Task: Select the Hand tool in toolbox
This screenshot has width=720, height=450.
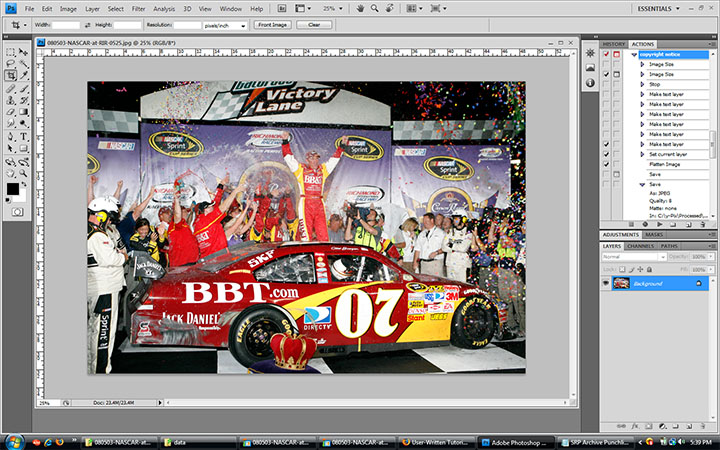Action: click(x=11, y=173)
